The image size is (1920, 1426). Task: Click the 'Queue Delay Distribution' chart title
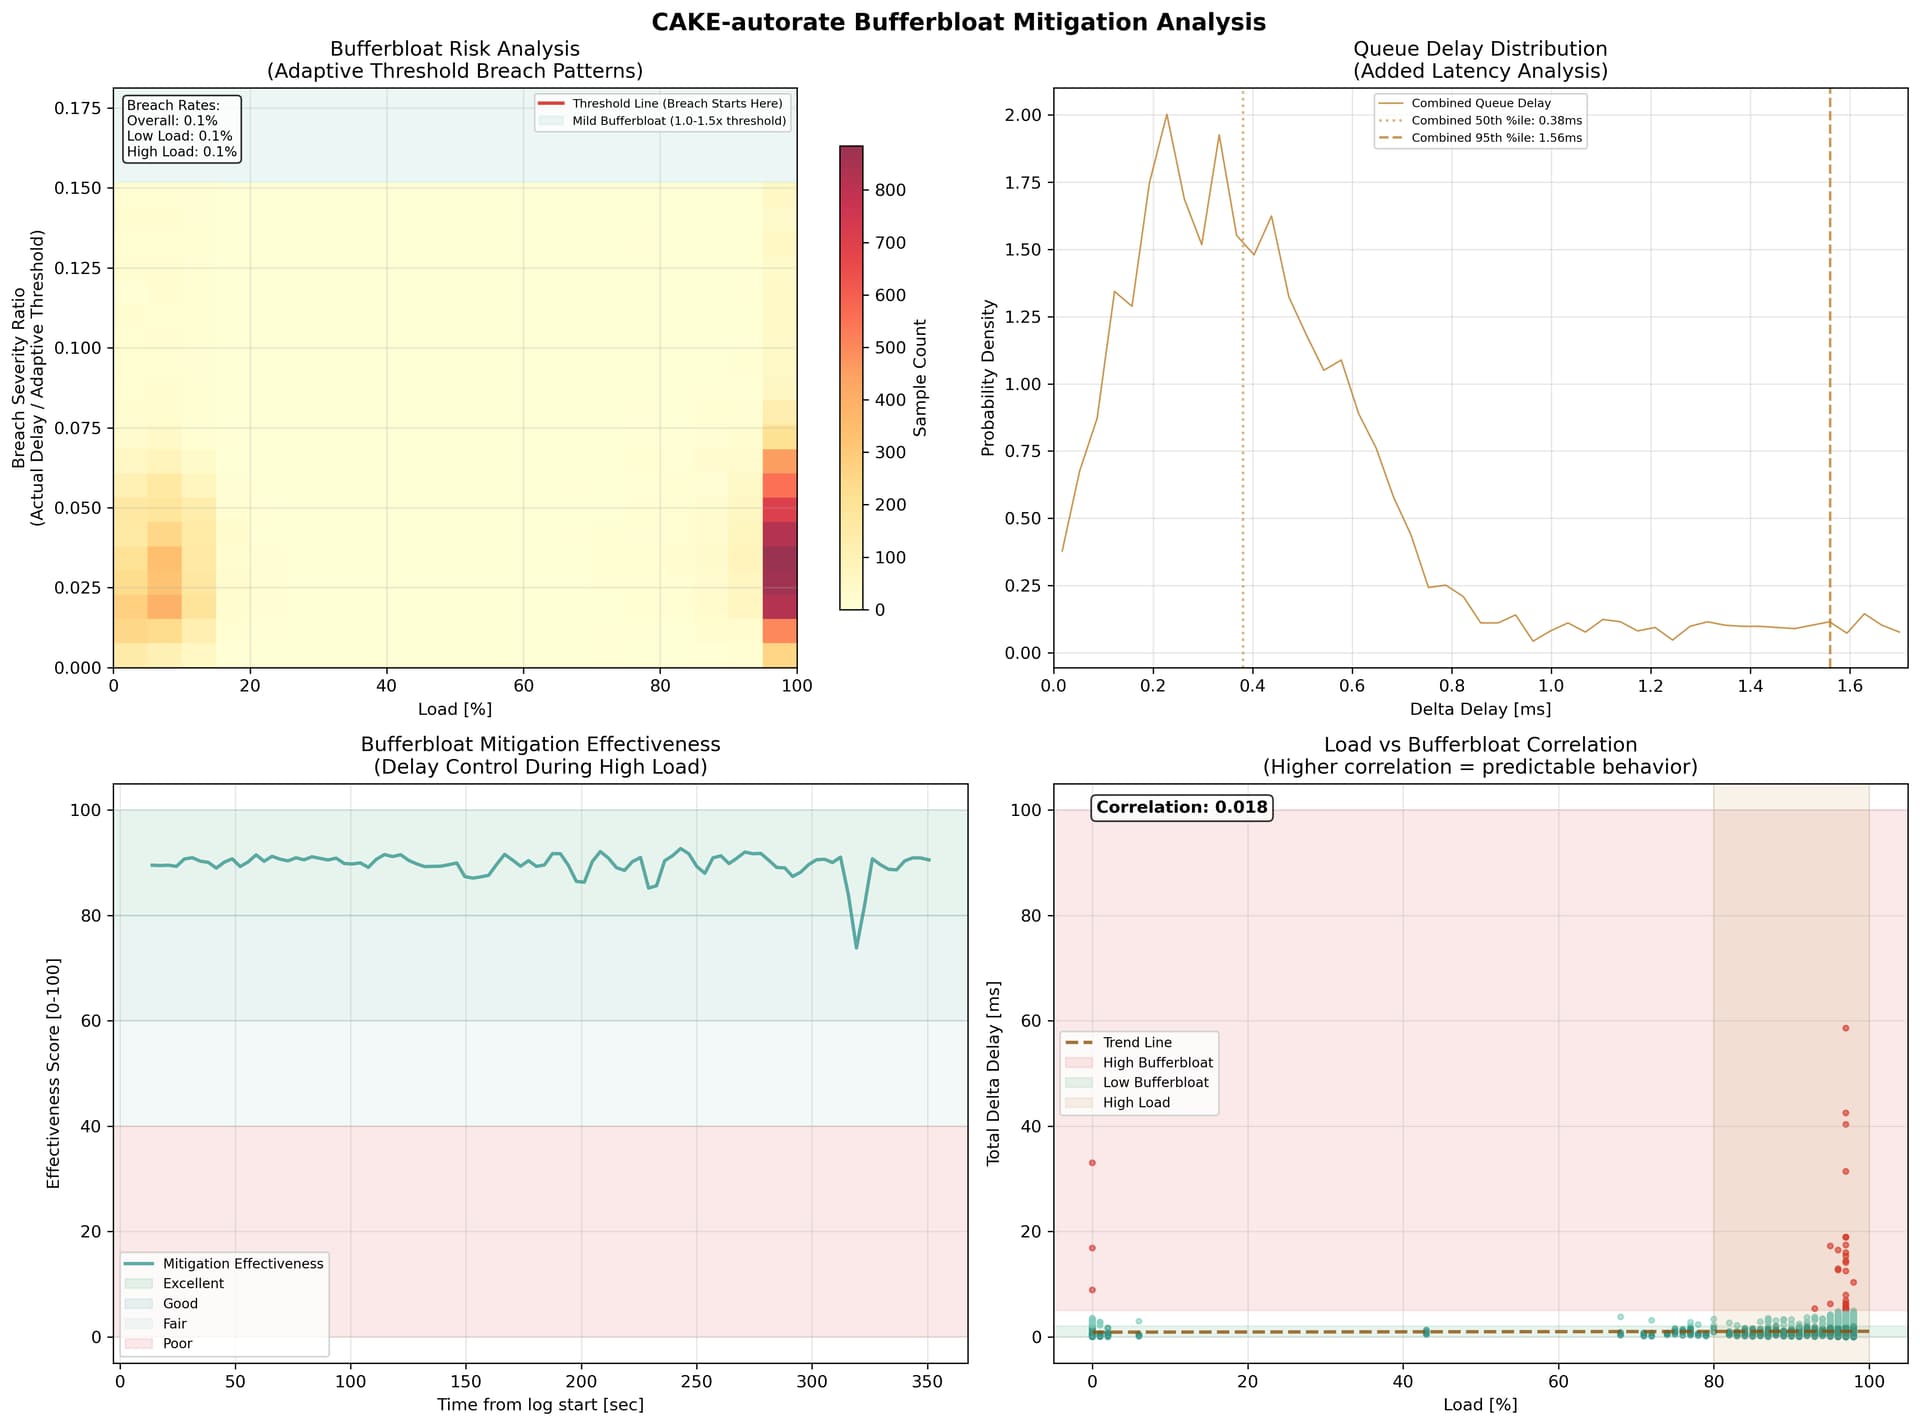(x=1480, y=49)
